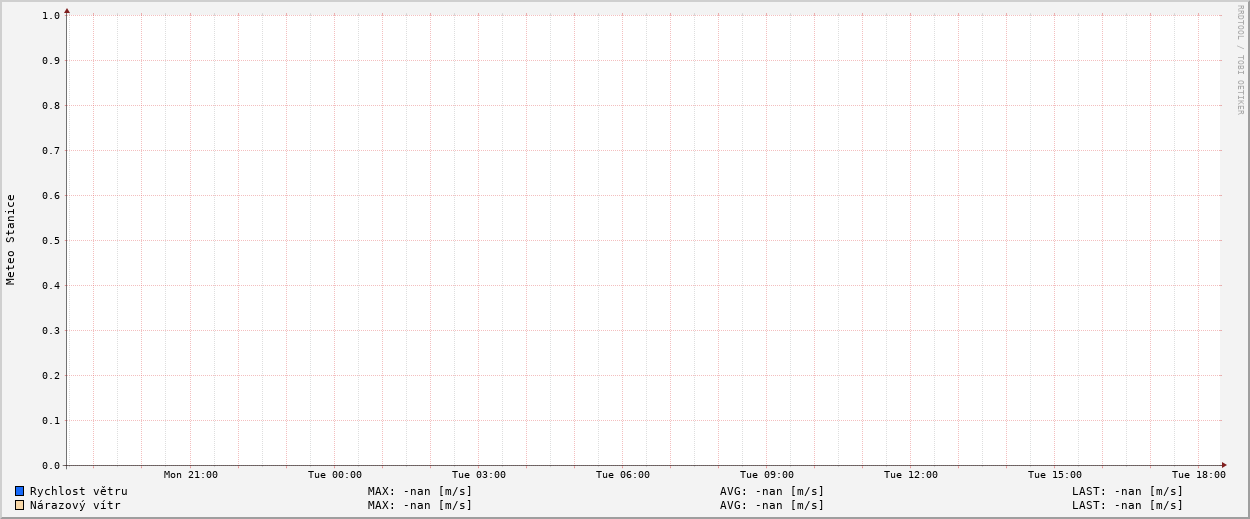Screen dimensions: 1250x519
Task: Select the Tue 06:00 time label
Action: click(x=622, y=475)
